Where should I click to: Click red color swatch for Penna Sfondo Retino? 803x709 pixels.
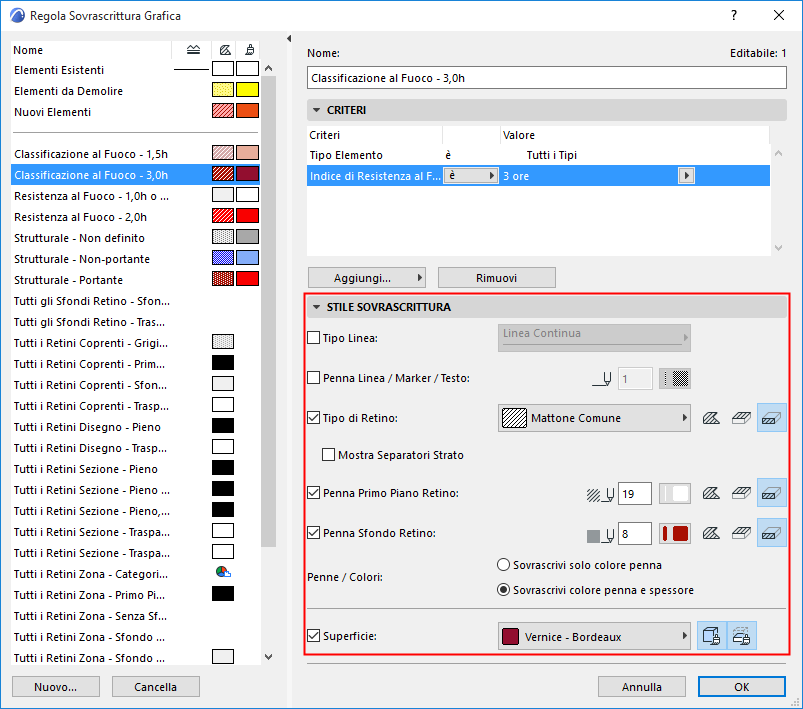coord(674,534)
